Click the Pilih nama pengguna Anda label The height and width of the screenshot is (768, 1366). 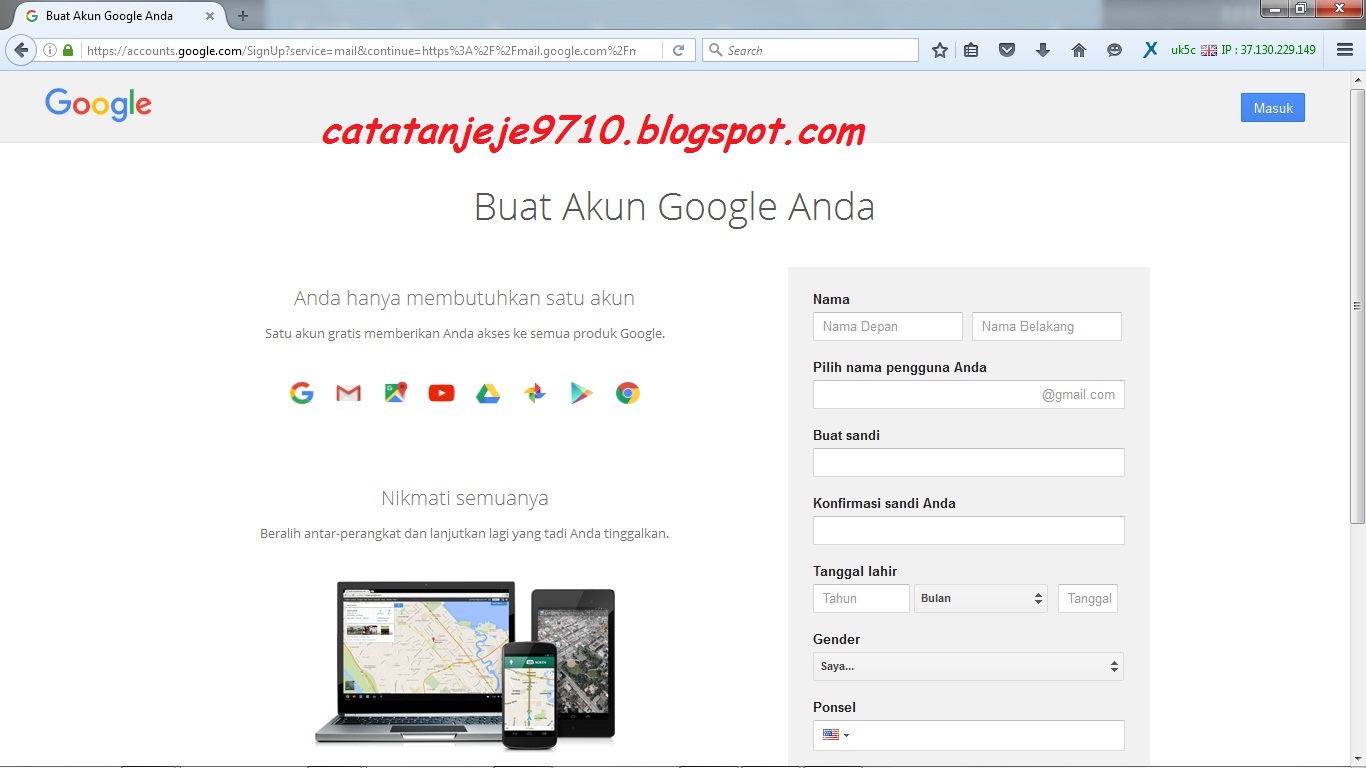click(900, 367)
